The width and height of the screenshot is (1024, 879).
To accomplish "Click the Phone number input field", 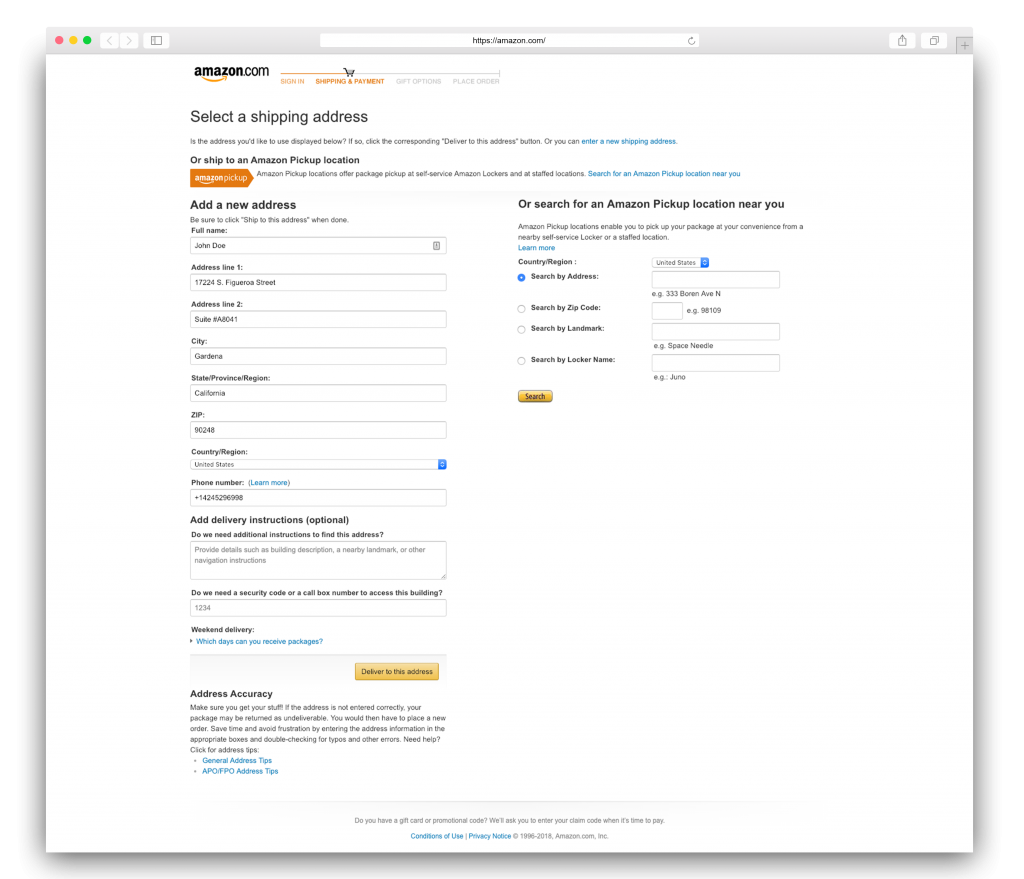I will click(x=318, y=498).
